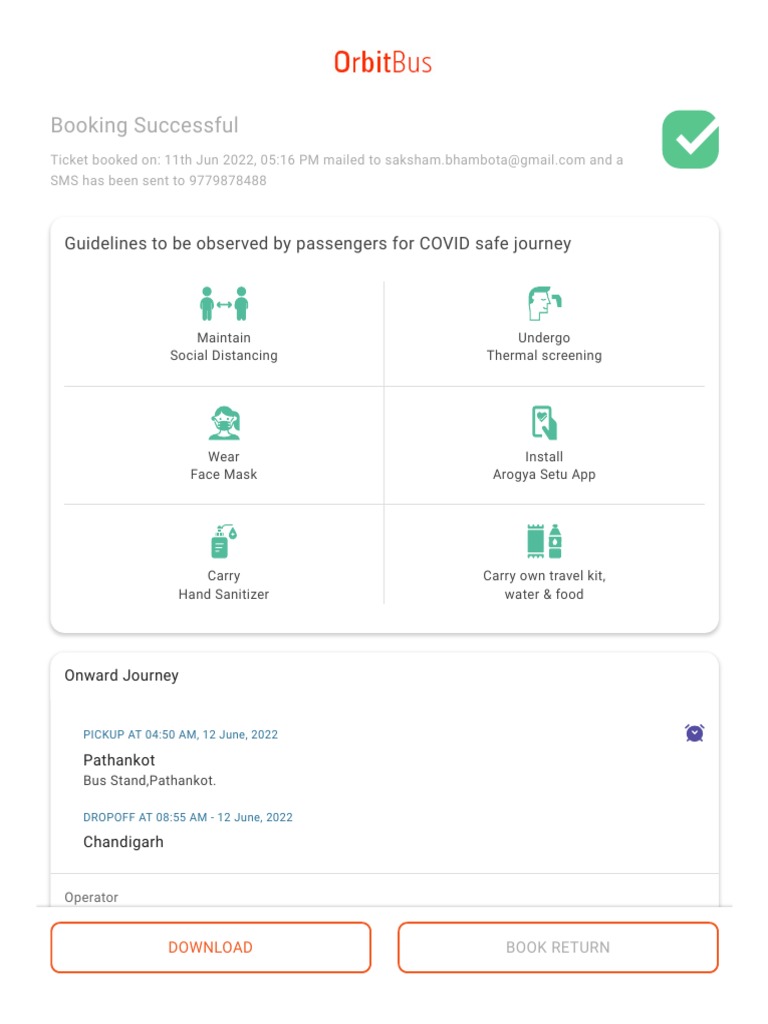
Task: Click the social distancing icon
Action: [x=224, y=303]
